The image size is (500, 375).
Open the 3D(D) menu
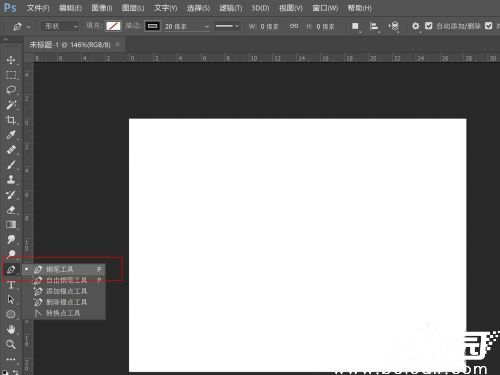(260, 8)
